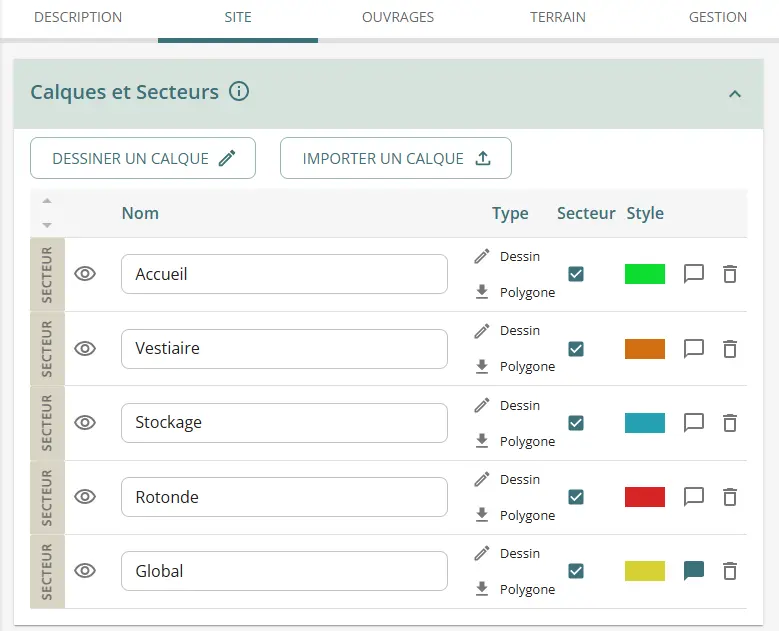This screenshot has height=631, width=779.
Task: Click the IMPORTER UN CALQUE button
Action: point(396,158)
